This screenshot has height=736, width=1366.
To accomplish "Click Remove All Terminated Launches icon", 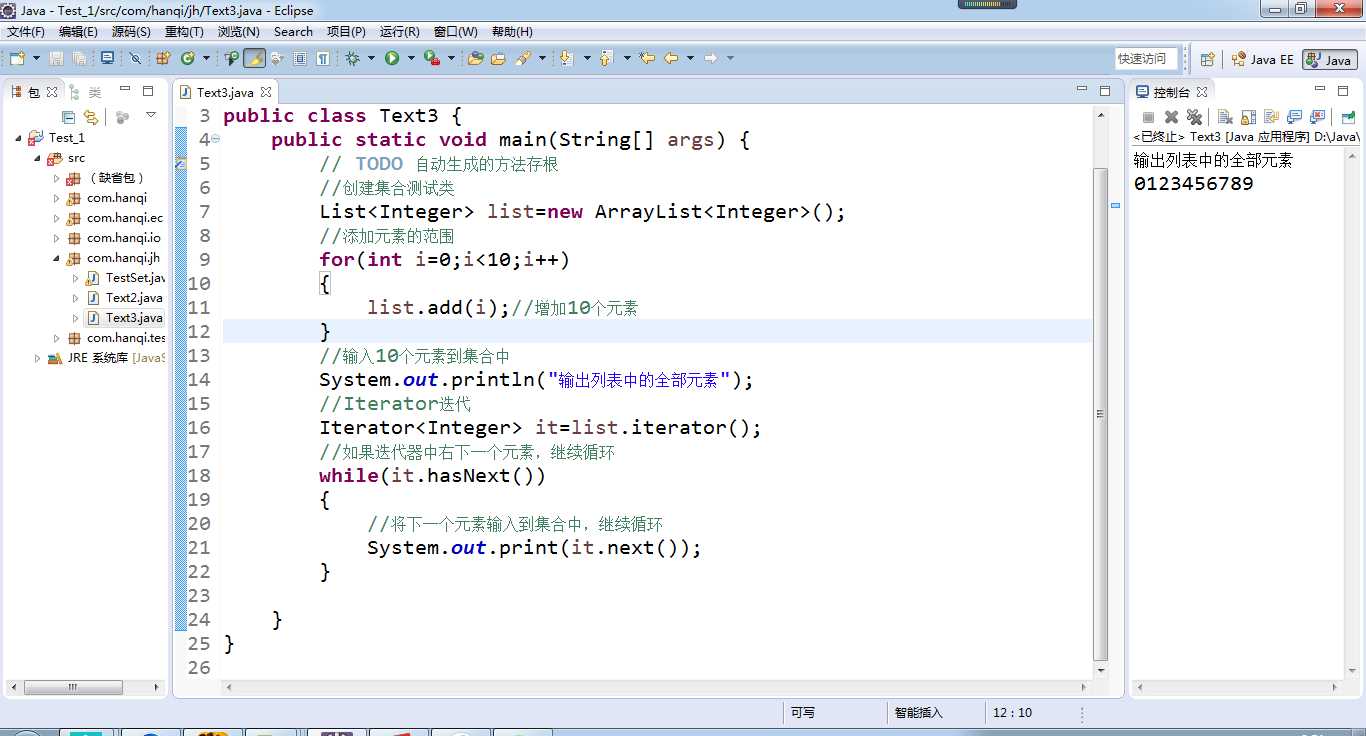I will pyautogui.click(x=1193, y=117).
